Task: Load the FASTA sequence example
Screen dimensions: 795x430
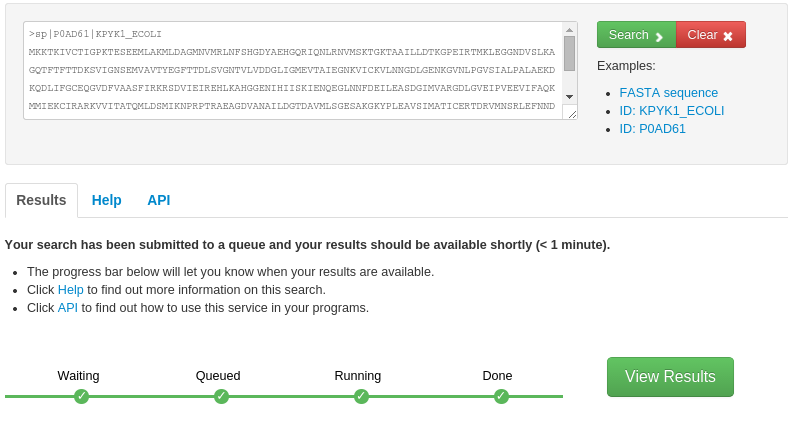Action: (x=668, y=93)
